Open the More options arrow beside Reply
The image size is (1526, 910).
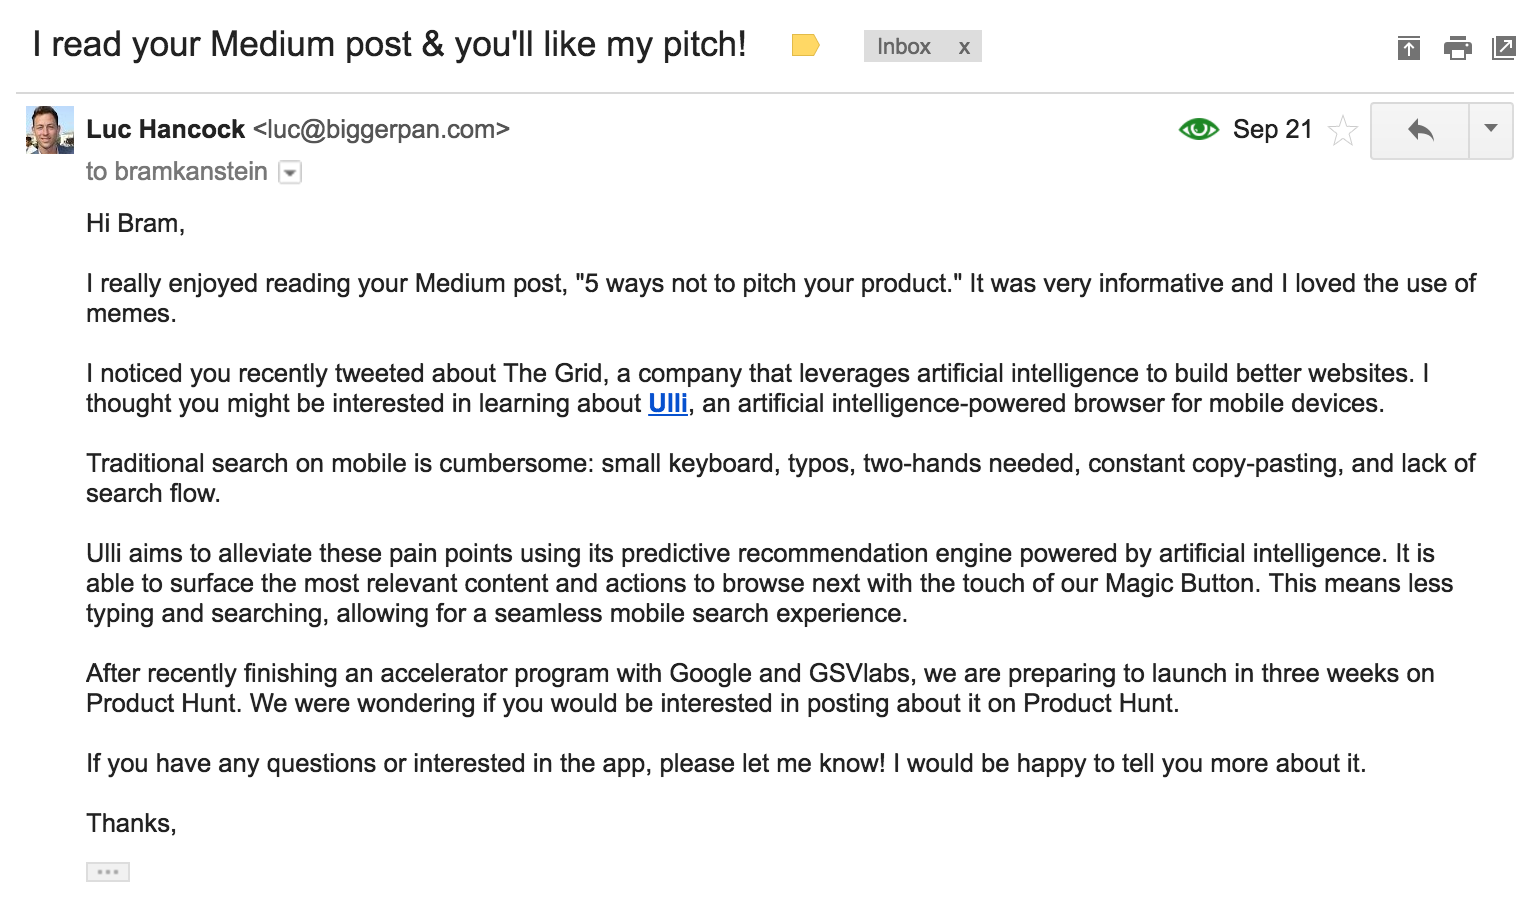[1491, 130]
